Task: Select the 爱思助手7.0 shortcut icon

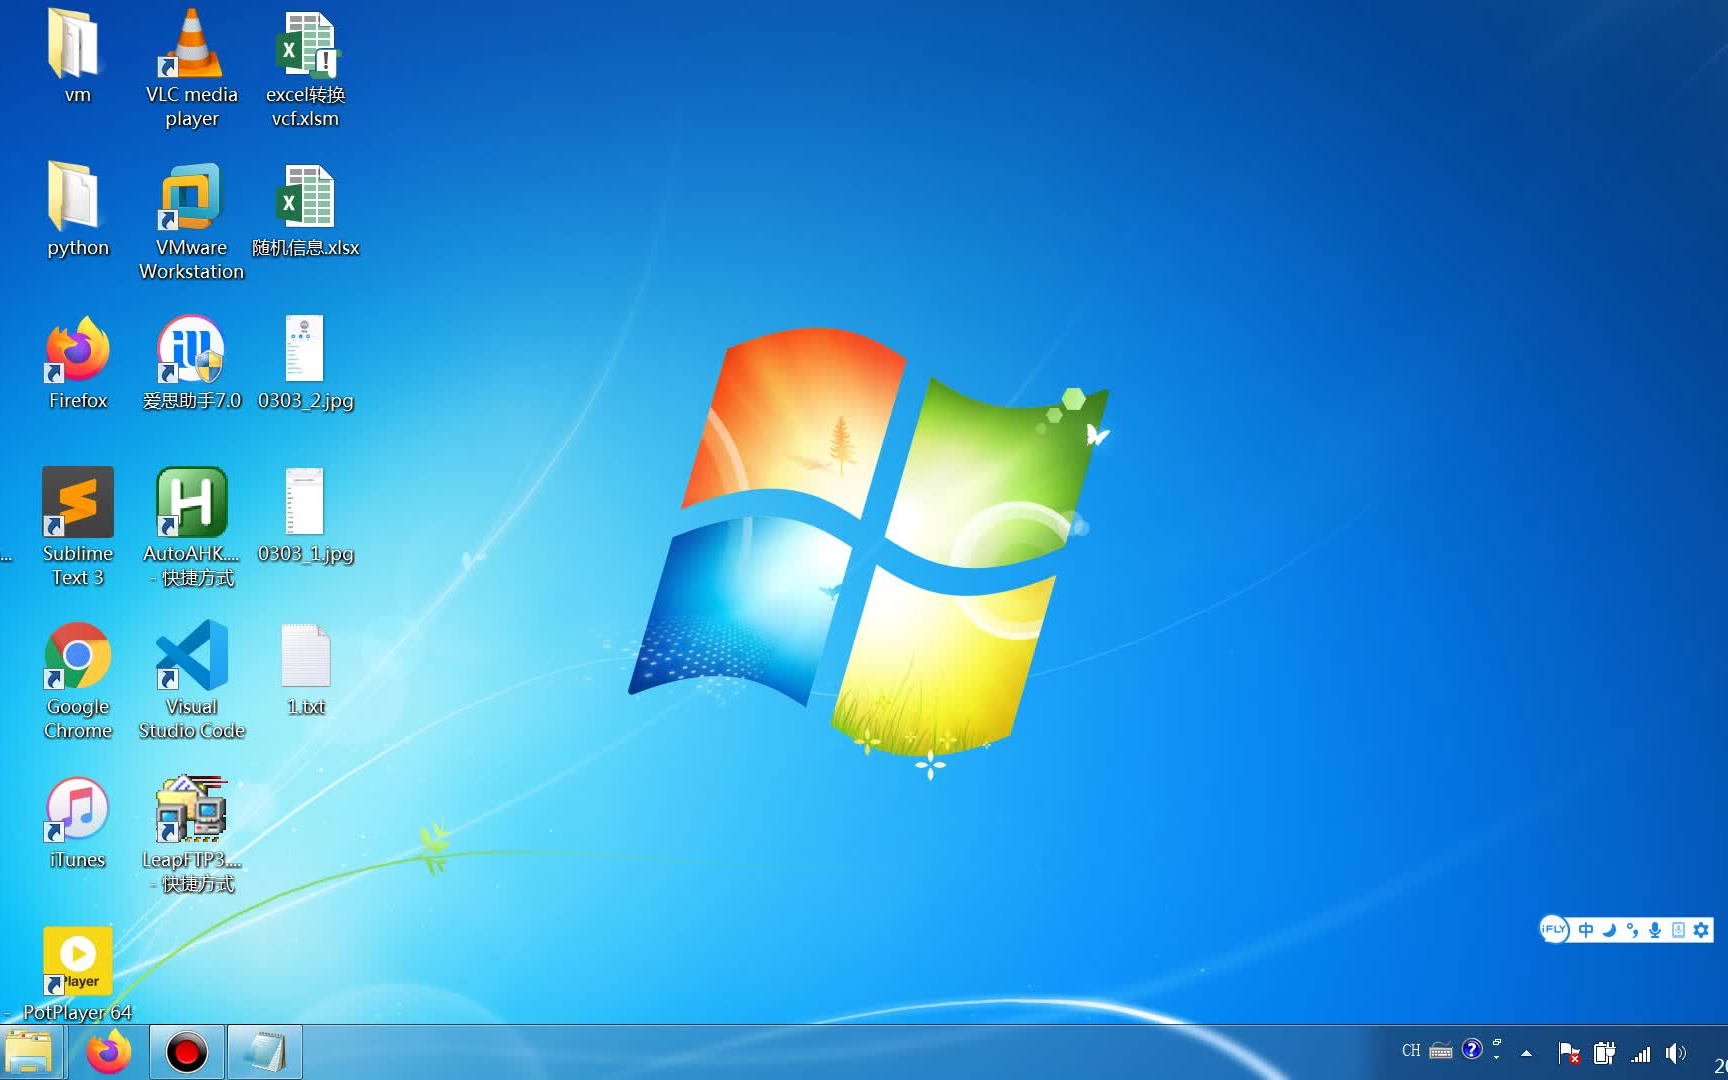Action: pyautogui.click(x=191, y=363)
